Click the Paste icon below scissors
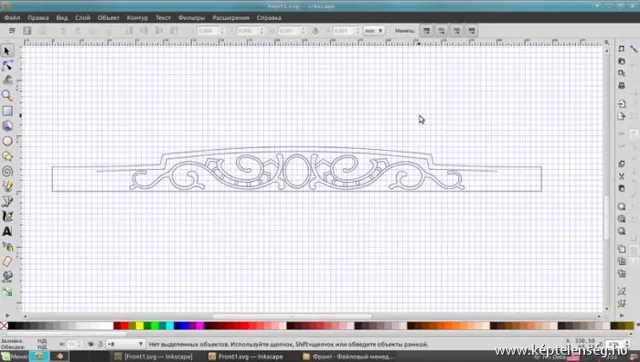The height and width of the screenshot is (362, 640). [x=621, y=189]
